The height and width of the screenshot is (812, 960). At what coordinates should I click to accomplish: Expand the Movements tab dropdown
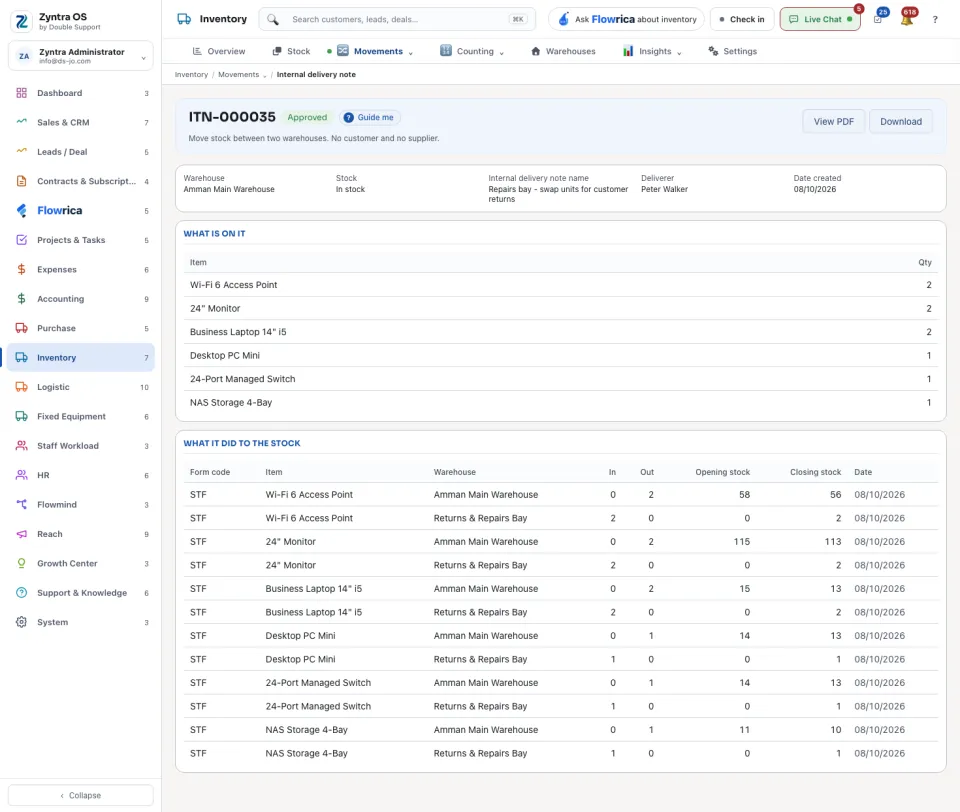click(x=411, y=53)
